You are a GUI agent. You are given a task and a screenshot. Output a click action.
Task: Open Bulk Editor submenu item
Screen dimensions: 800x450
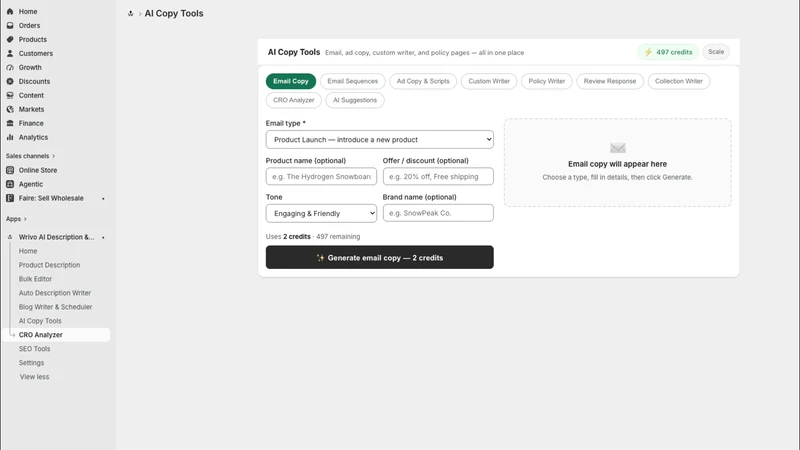[35, 279]
